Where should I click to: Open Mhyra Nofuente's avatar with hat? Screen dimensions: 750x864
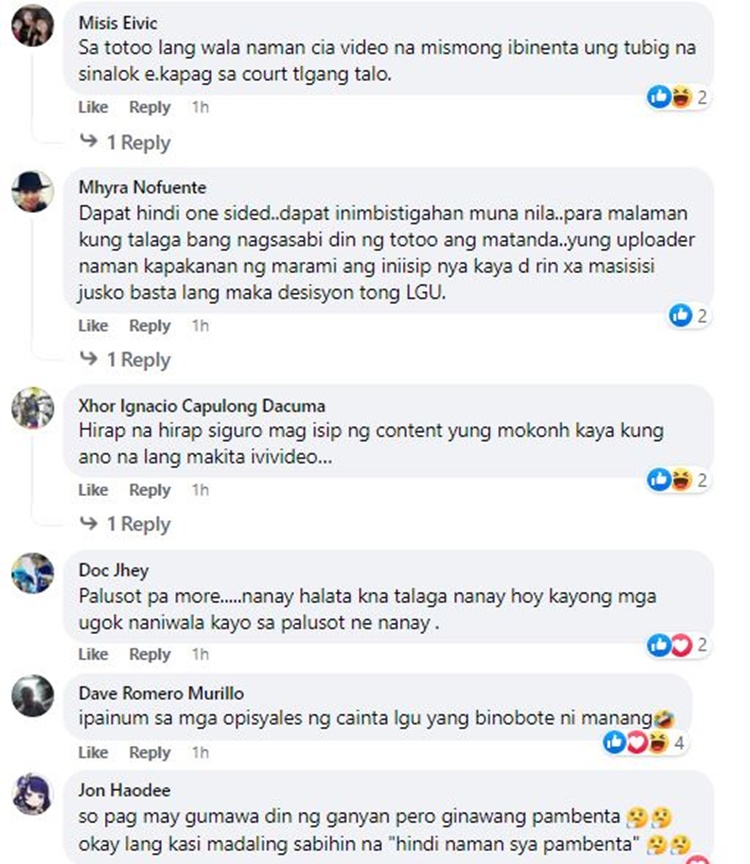pos(33,191)
